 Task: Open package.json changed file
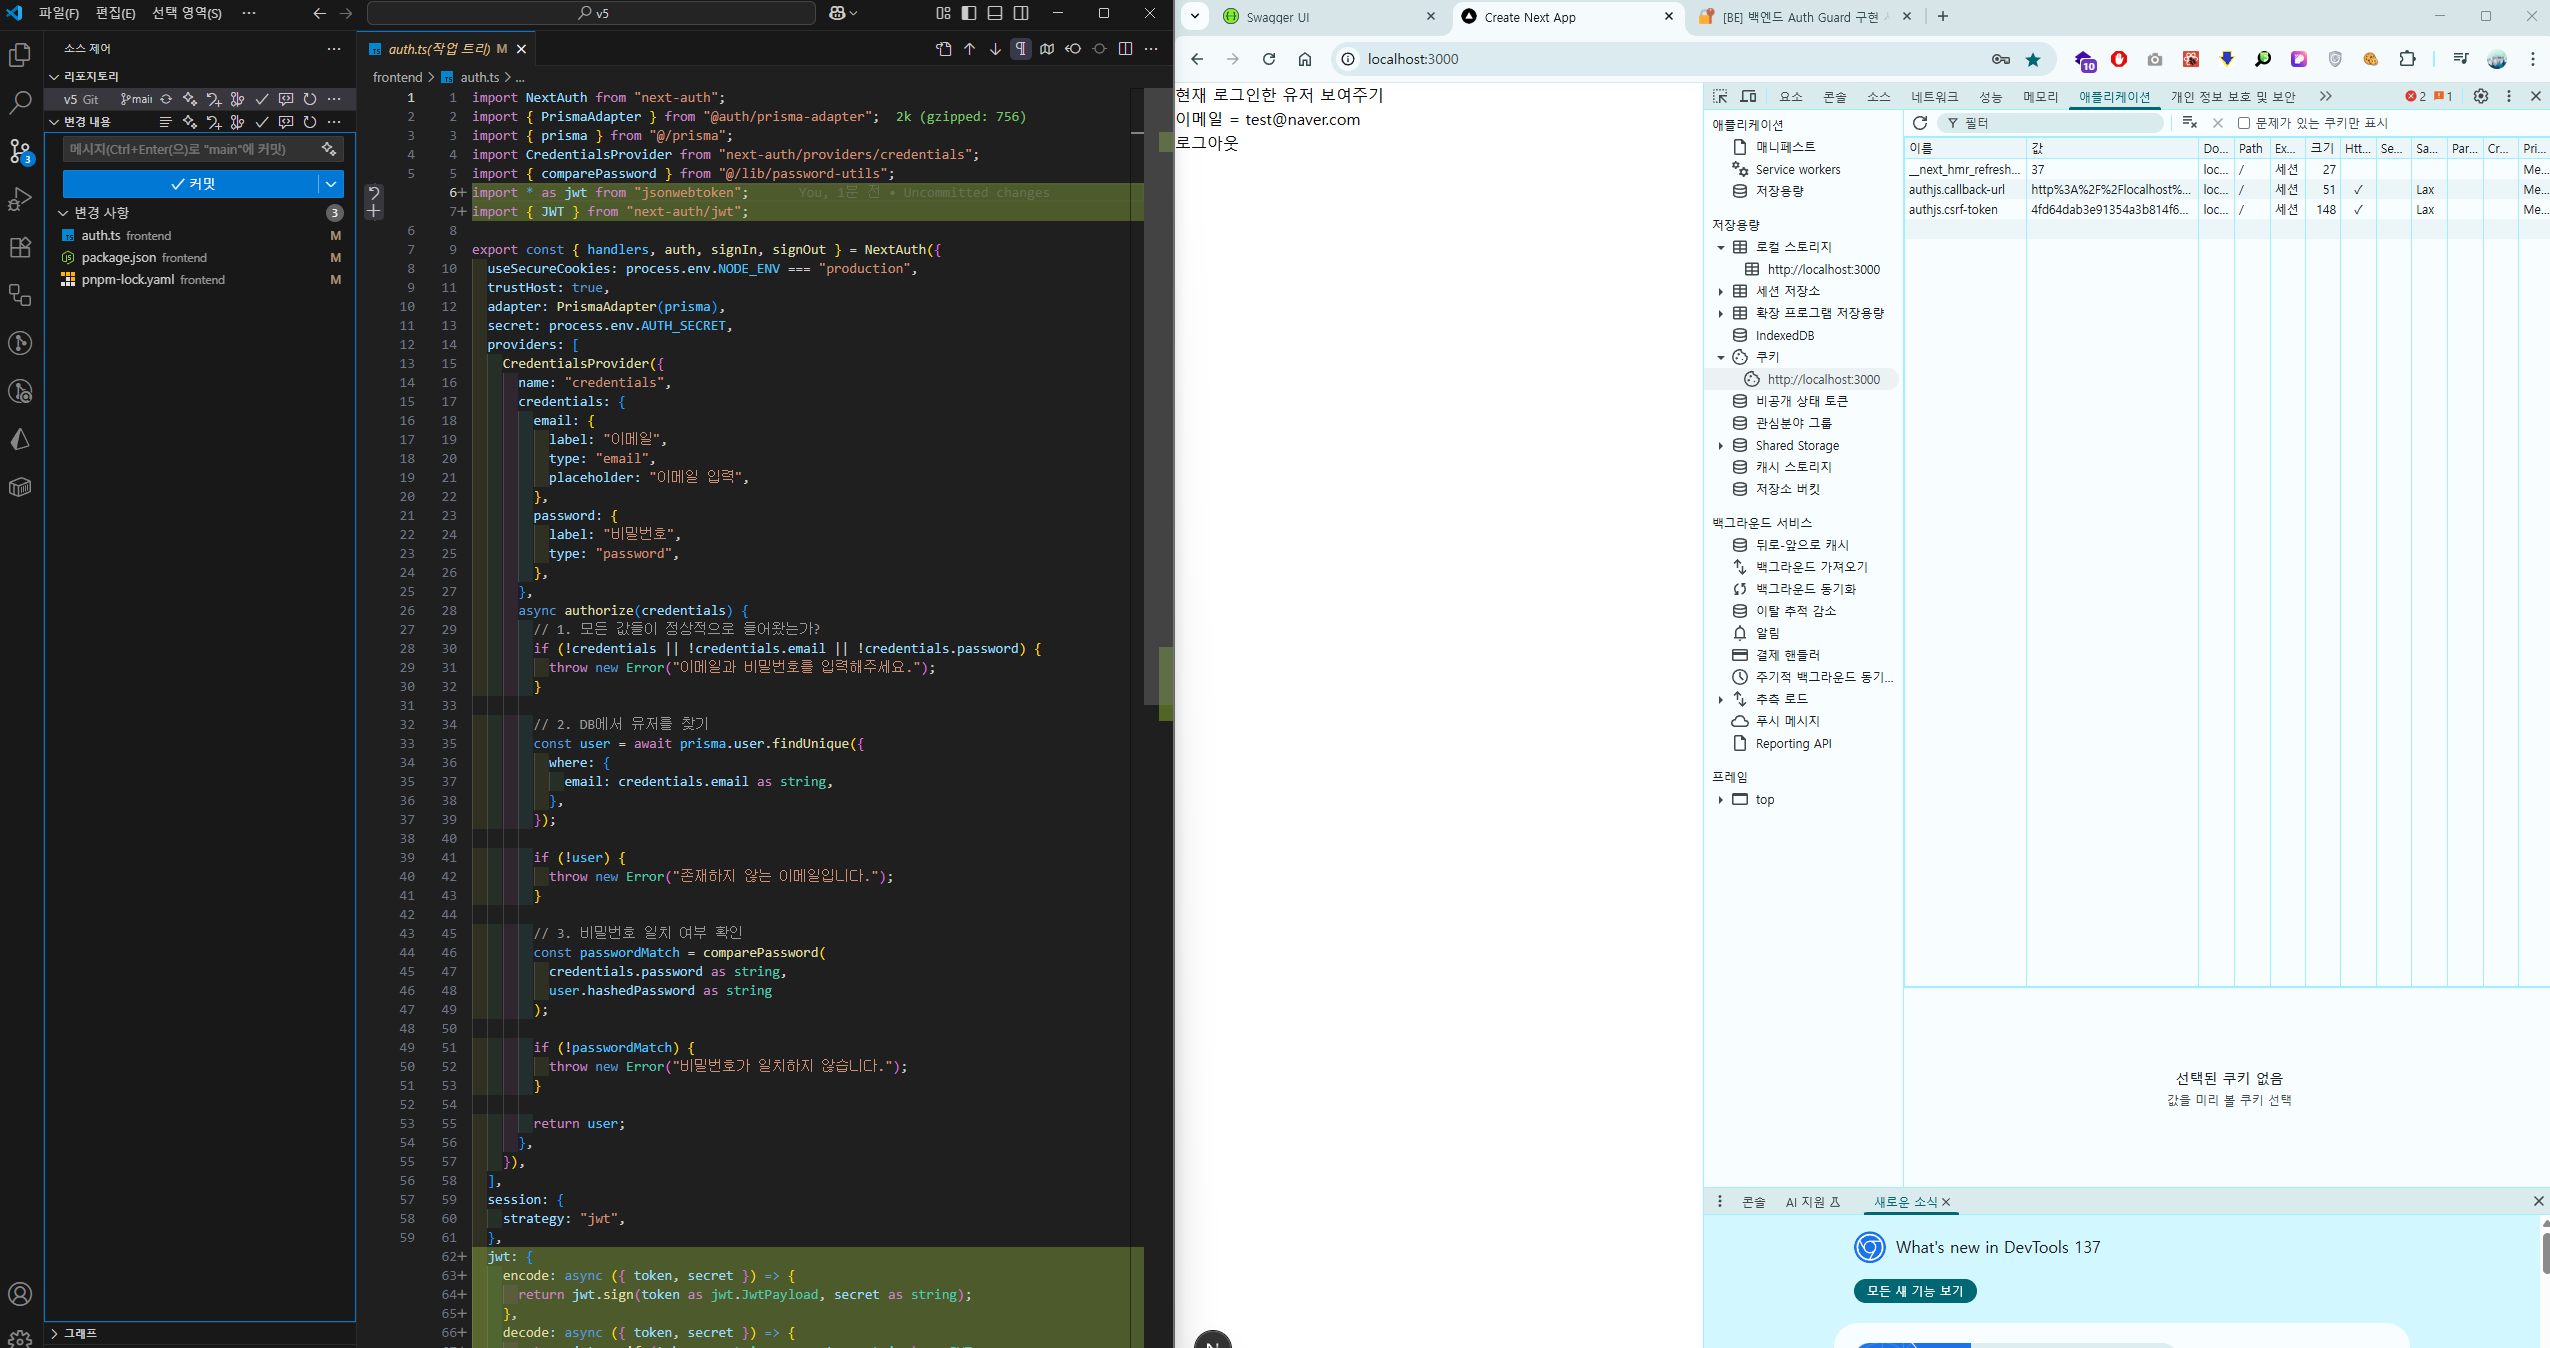[200, 257]
